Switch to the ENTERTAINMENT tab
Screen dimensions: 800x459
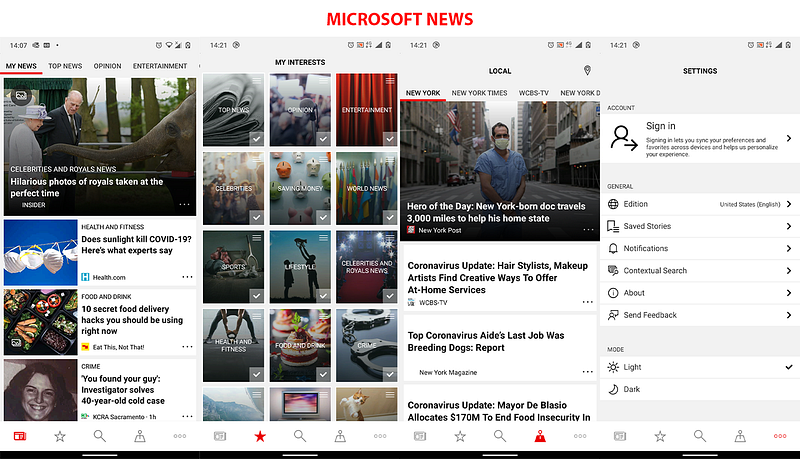click(160, 66)
